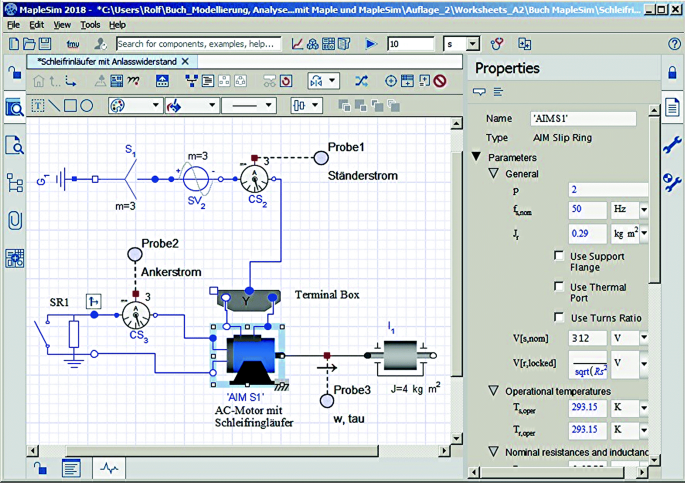Image resolution: width=685 pixels, height=483 pixels.
Task: Select the Rectangle drawing tool
Action: (70, 106)
